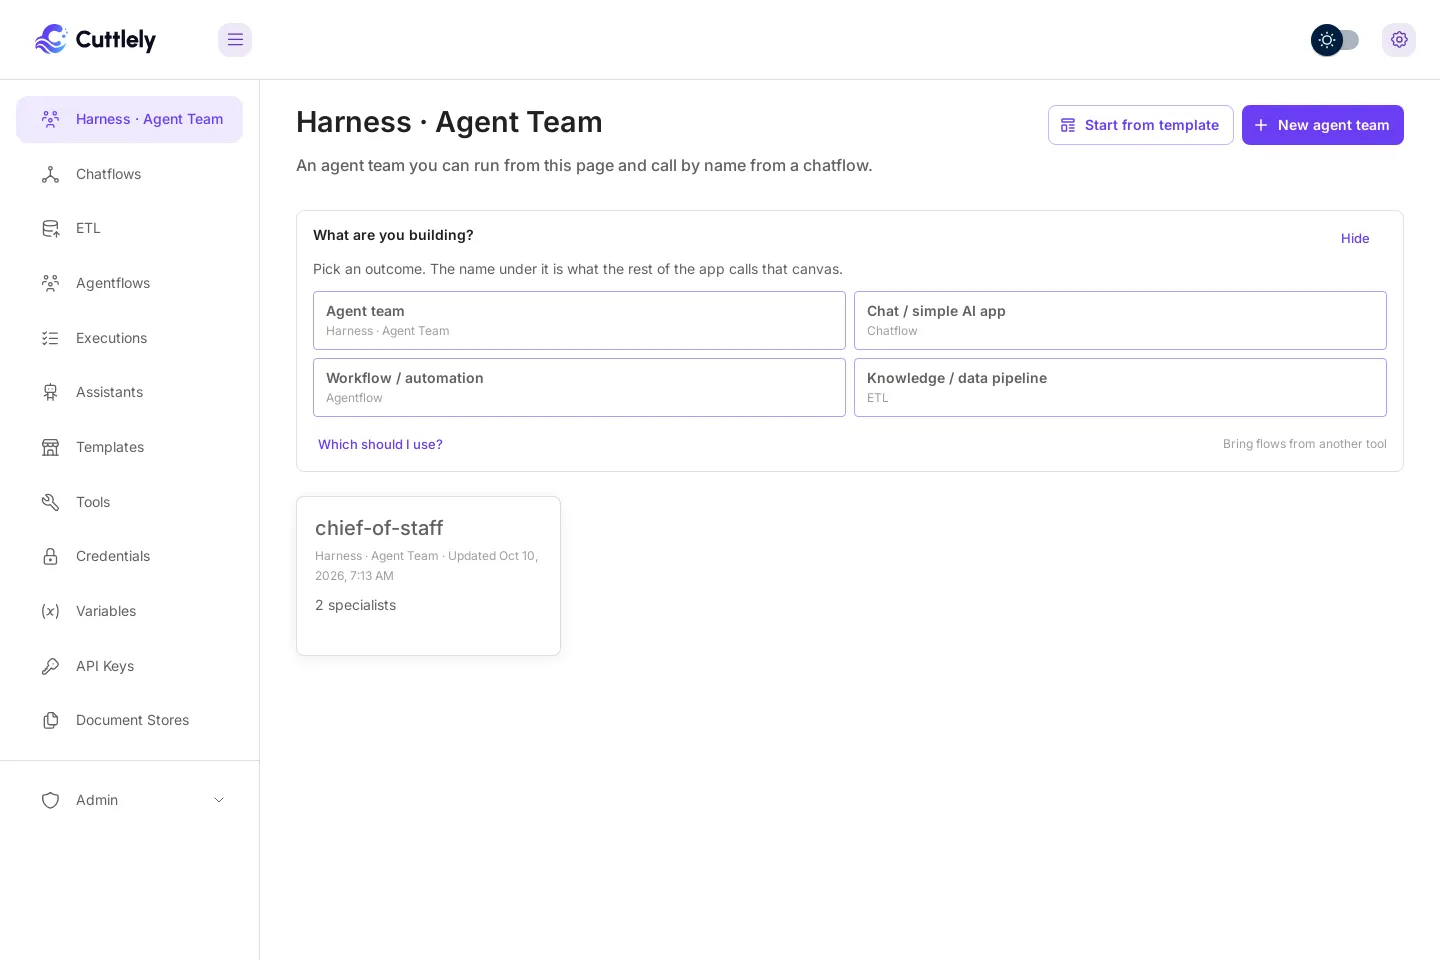Click the Templates storefront icon

[x=50, y=447]
